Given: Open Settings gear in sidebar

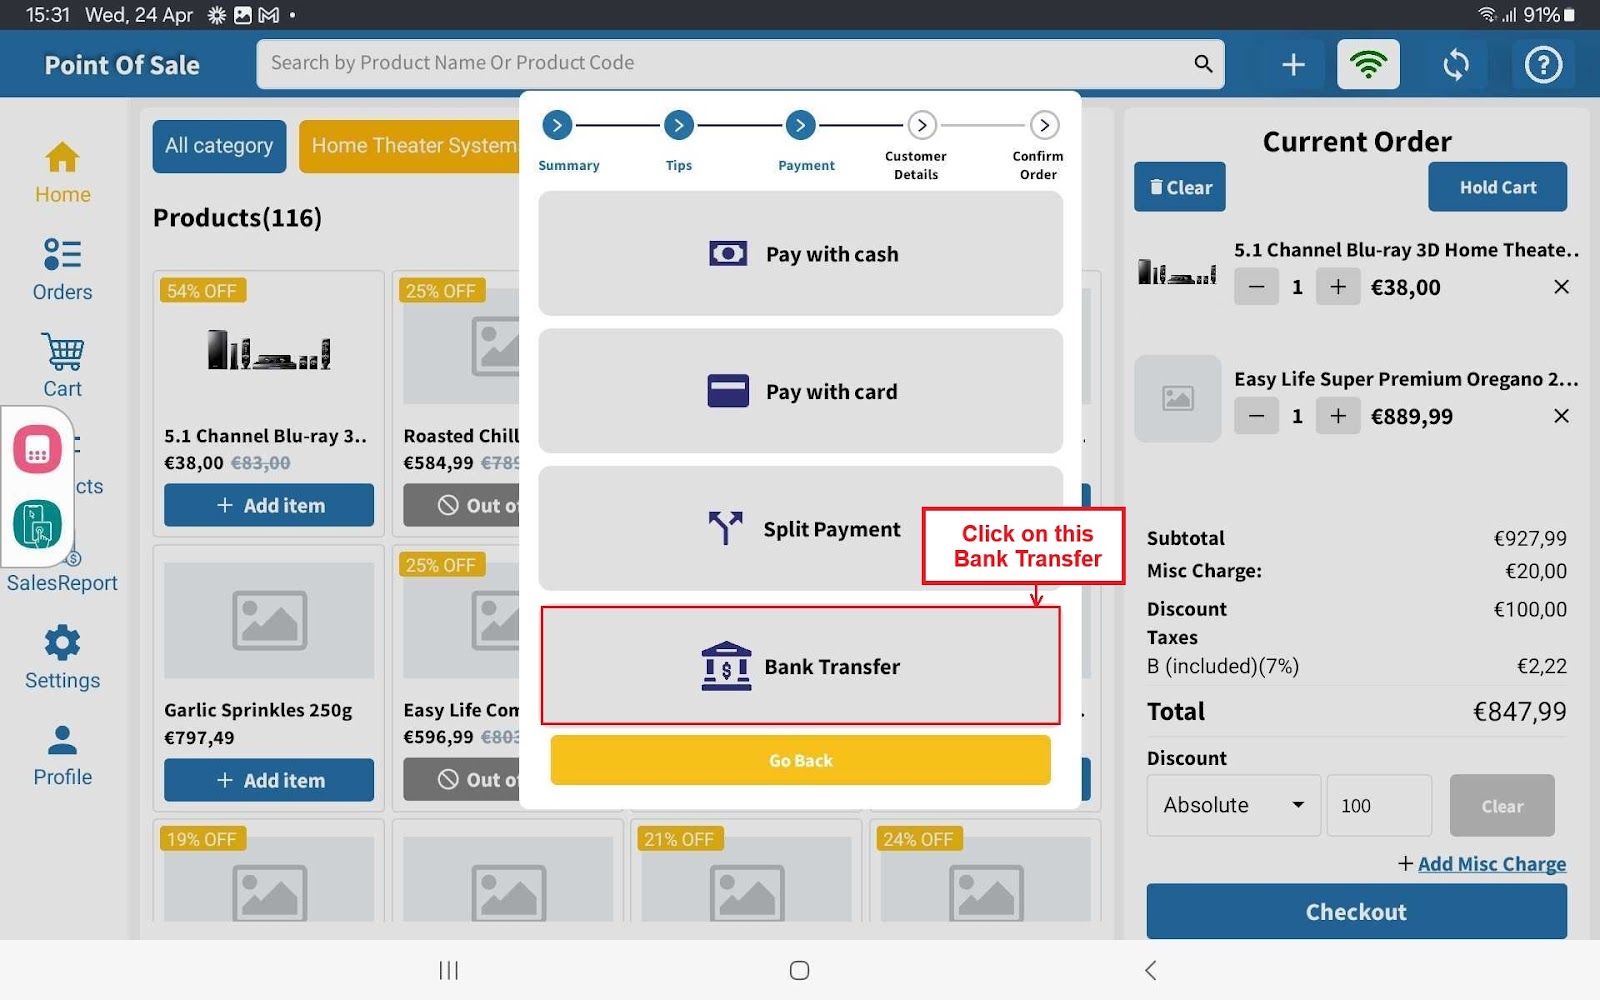Looking at the screenshot, I should point(62,658).
